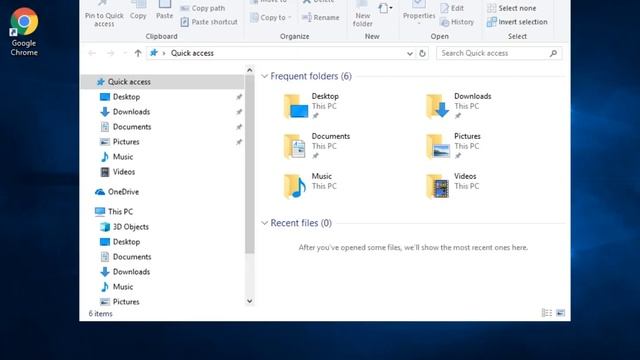Image resolution: width=640 pixels, height=360 pixels.
Task: Click the Rename ribbon button
Action: click(x=321, y=18)
